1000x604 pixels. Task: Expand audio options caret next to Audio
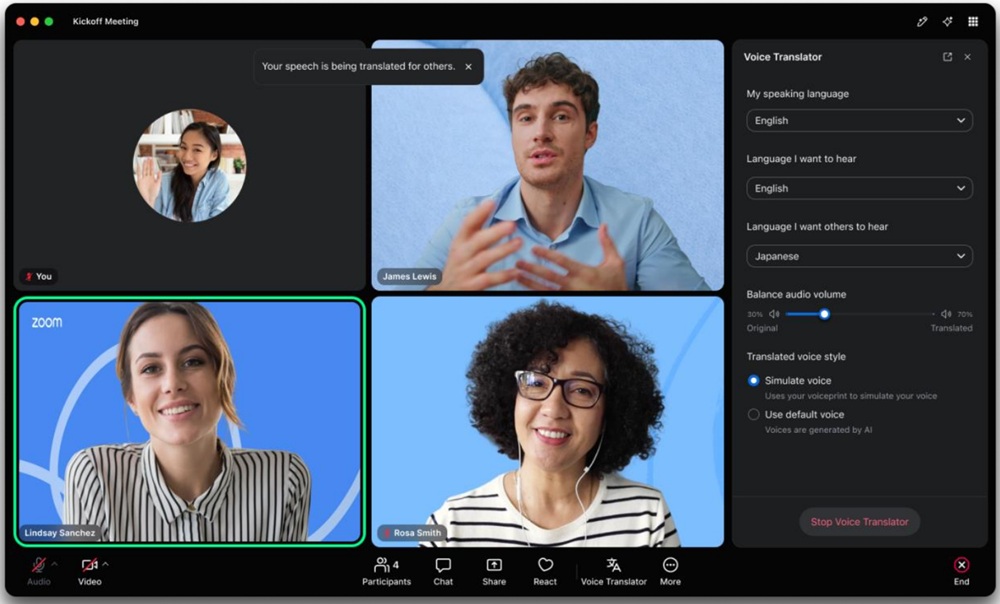coord(54,564)
